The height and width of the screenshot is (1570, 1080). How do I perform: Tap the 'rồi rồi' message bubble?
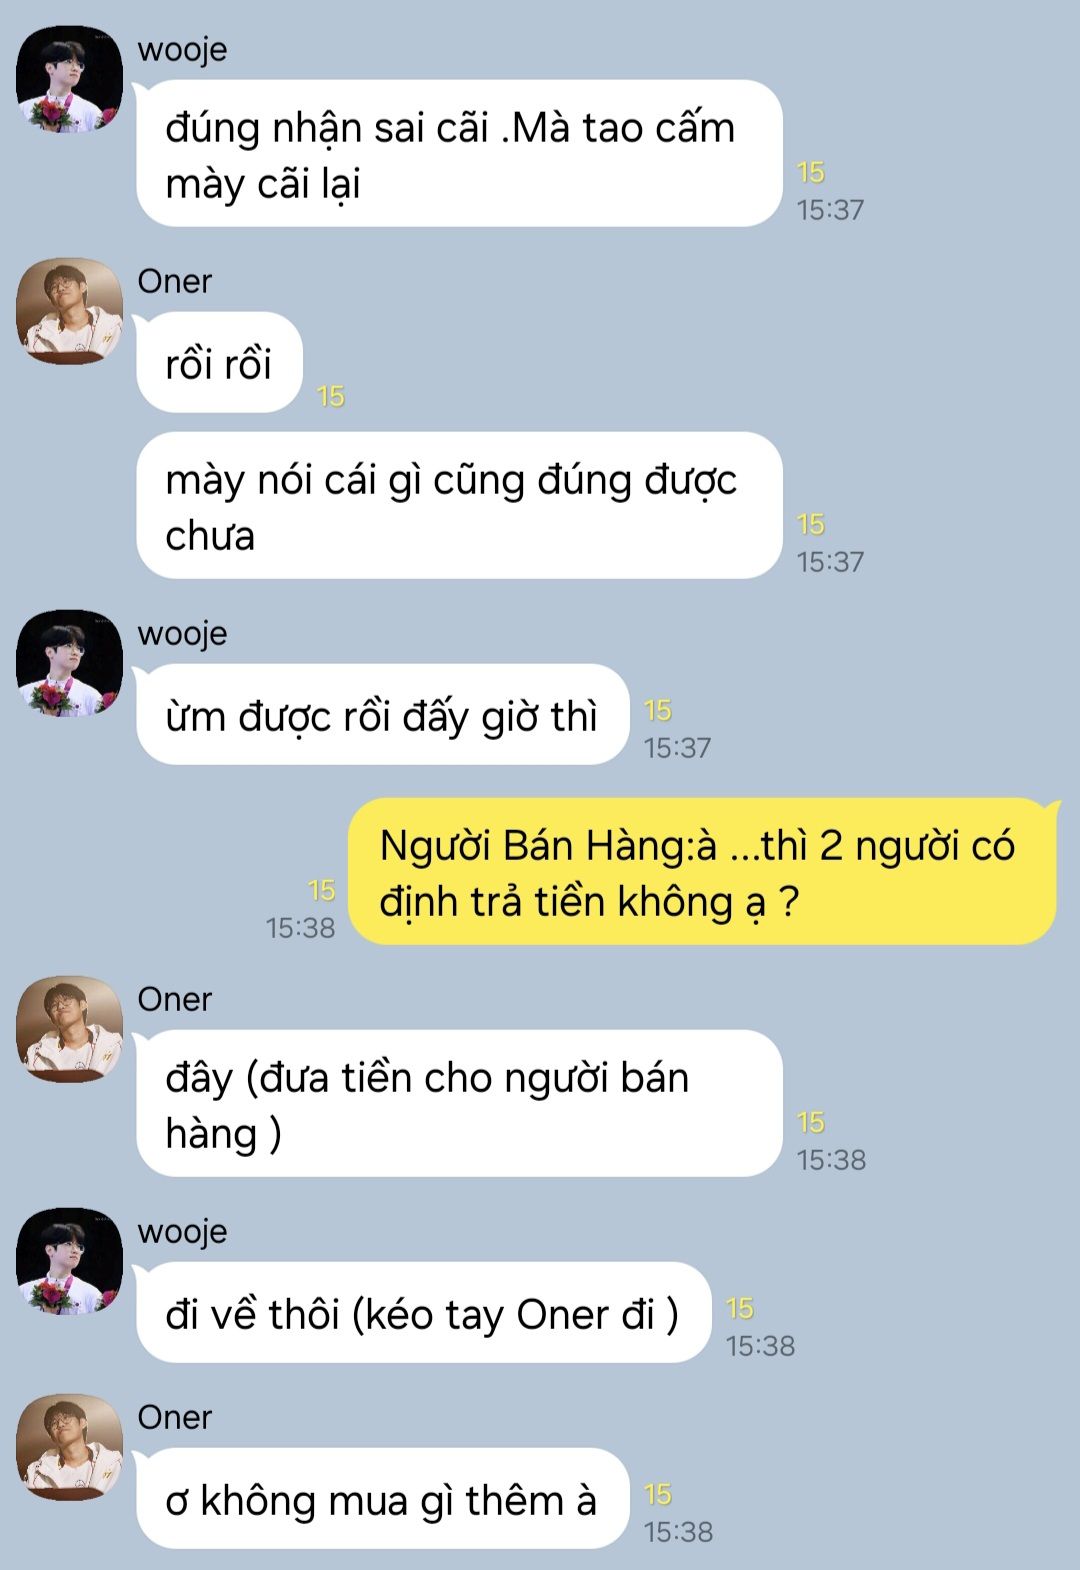coord(219,362)
